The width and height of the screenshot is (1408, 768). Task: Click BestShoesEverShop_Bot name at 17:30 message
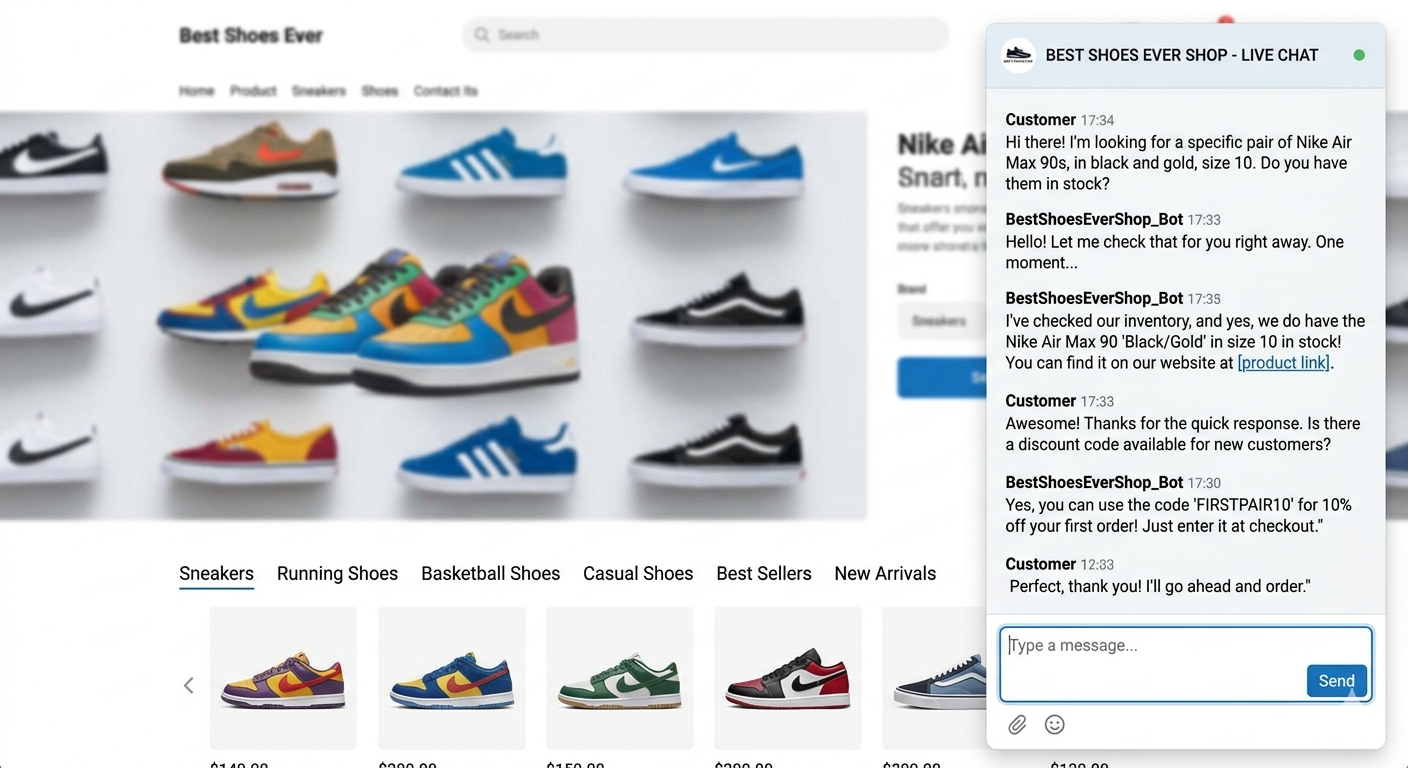click(x=1094, y=482)
